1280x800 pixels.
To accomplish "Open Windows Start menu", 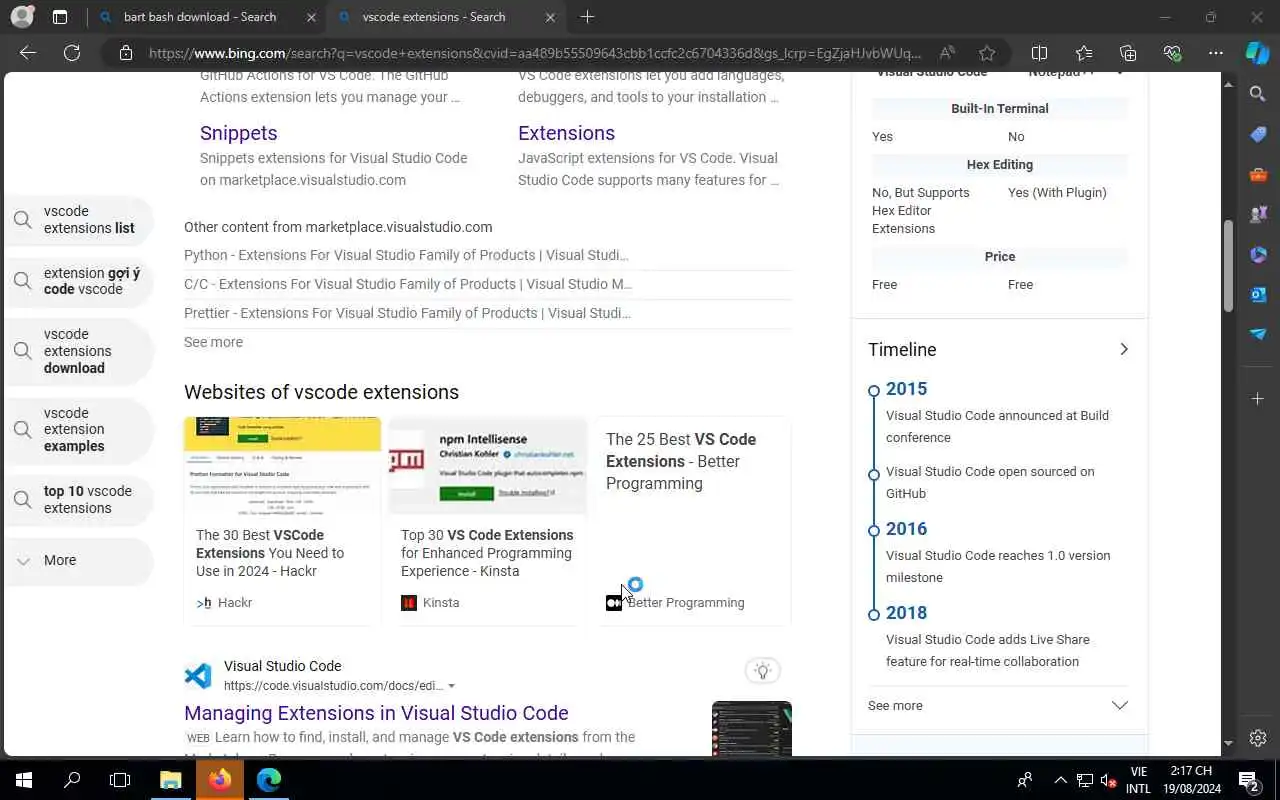I will click(x=24, y=780).
